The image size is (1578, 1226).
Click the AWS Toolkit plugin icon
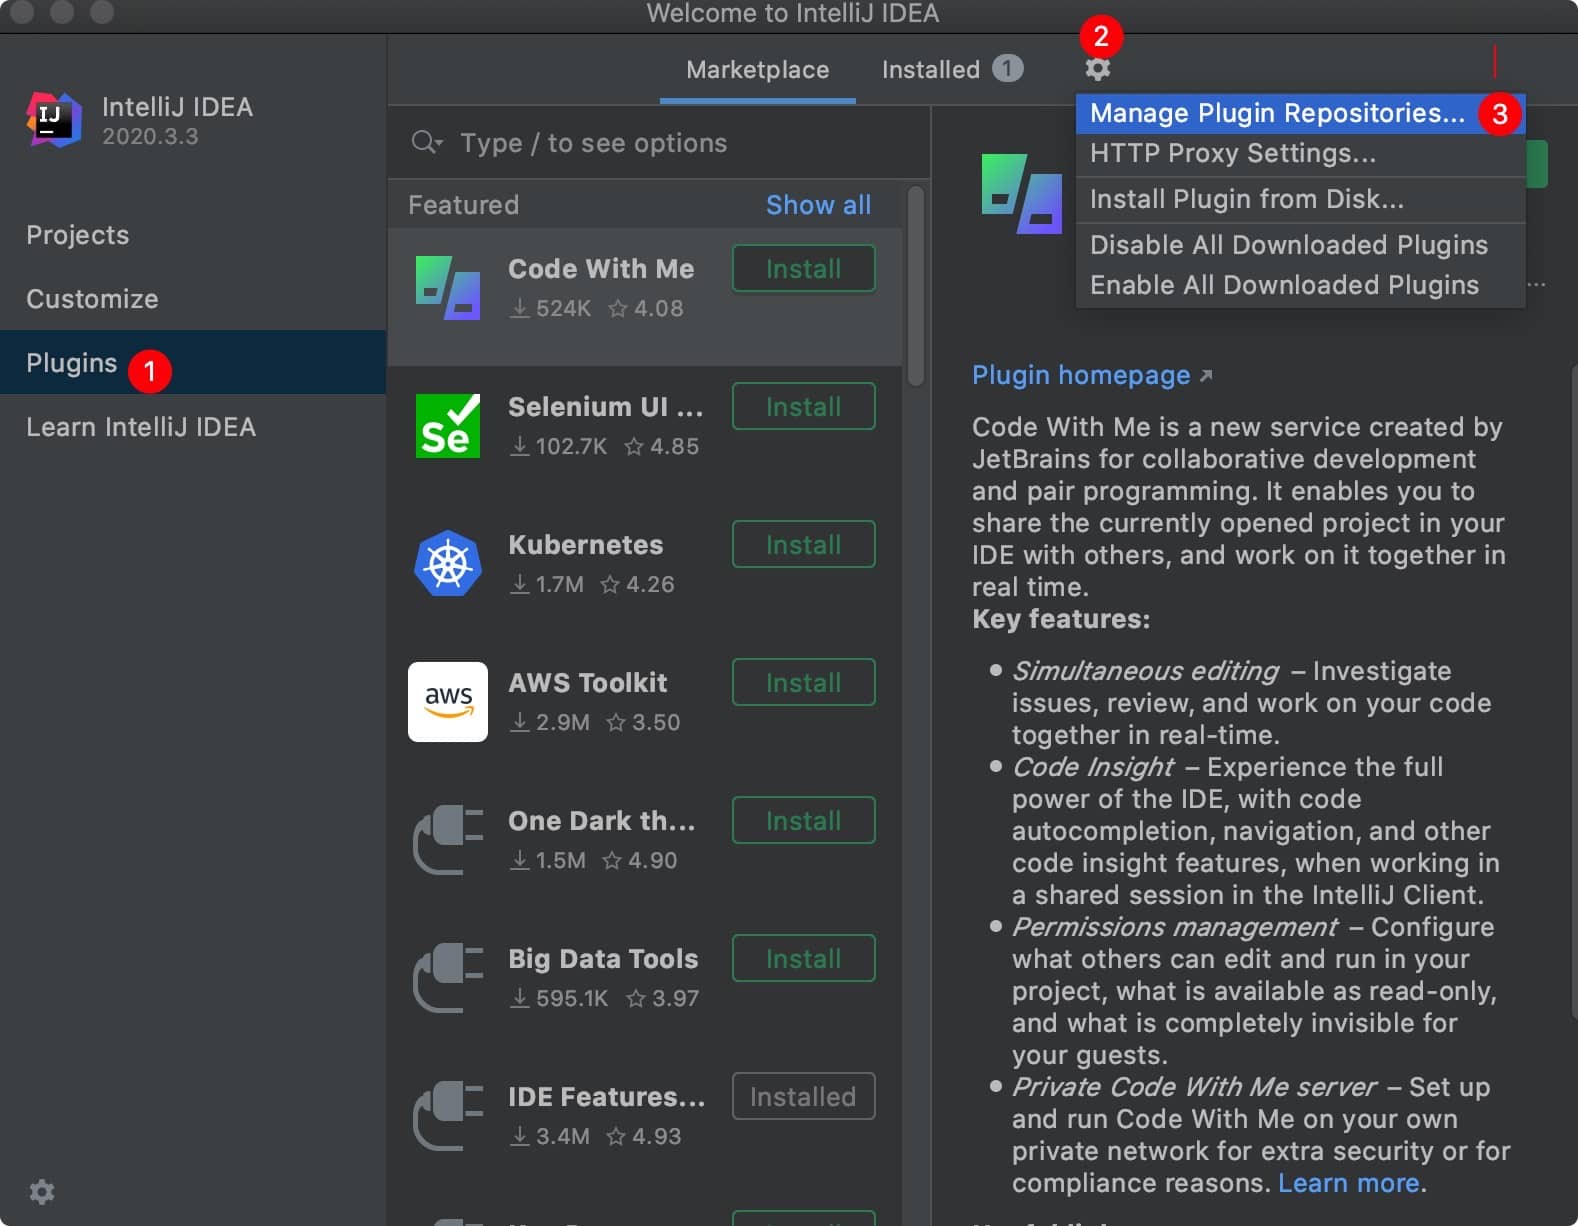(x=447, y=702)
